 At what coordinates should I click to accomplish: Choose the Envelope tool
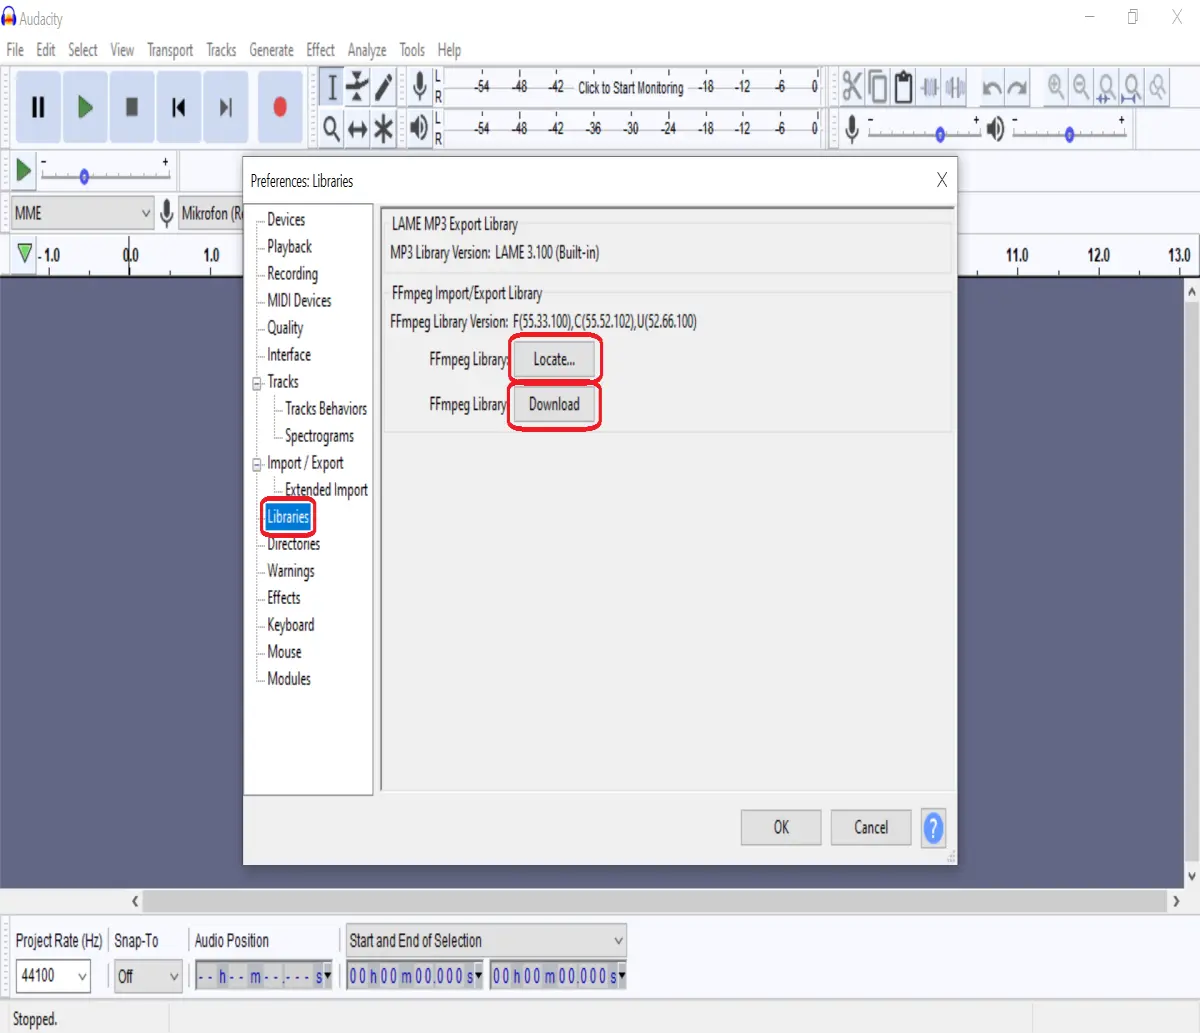(357, 87)
